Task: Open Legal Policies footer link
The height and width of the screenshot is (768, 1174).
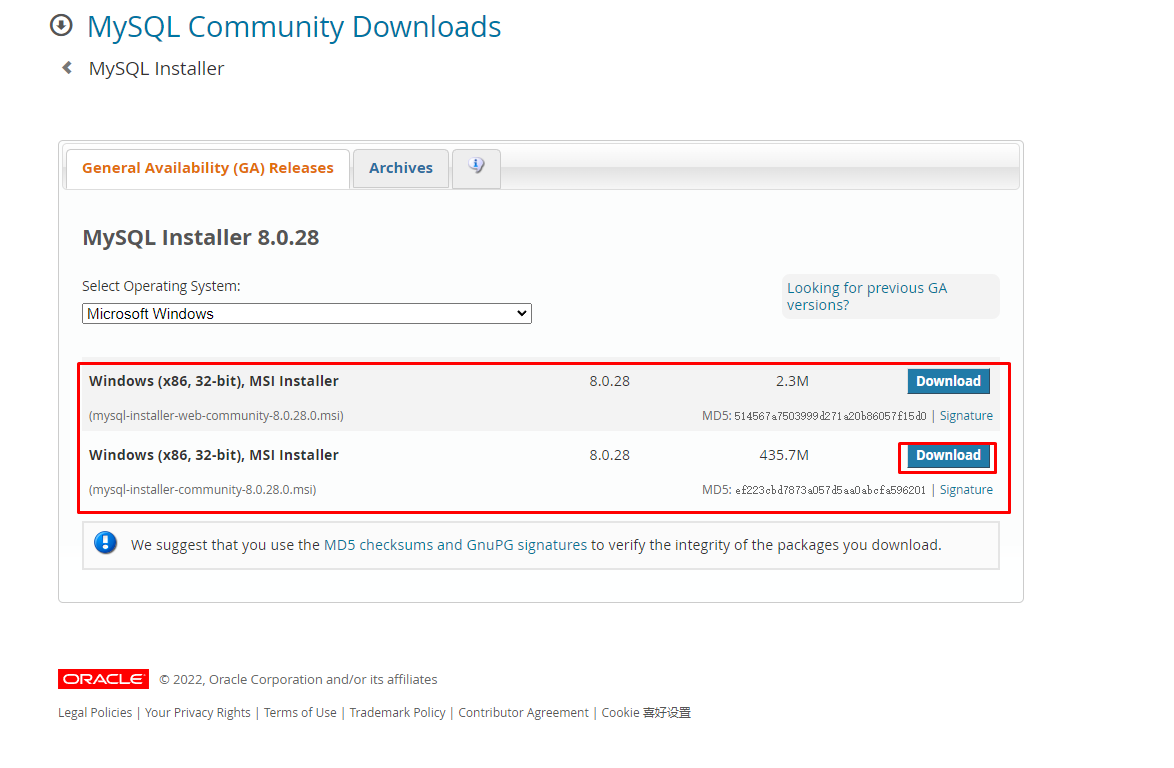Action: tap(95, 713)
